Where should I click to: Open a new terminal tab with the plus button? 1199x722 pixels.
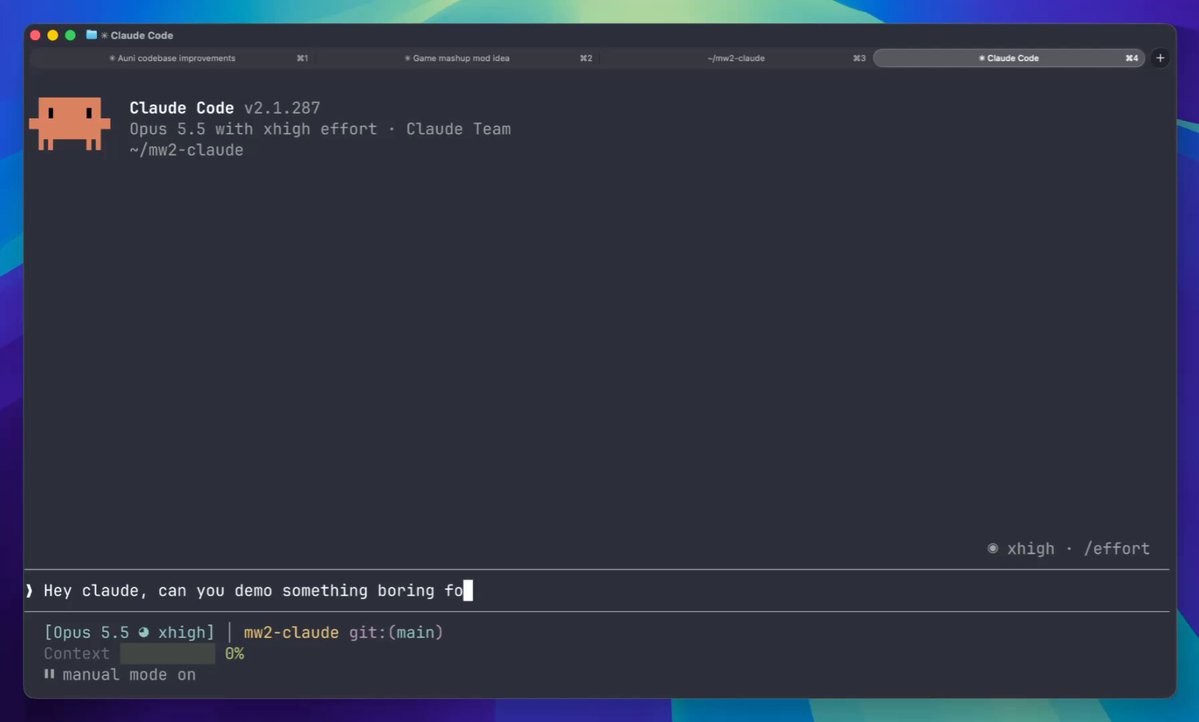pos(1159,58)
